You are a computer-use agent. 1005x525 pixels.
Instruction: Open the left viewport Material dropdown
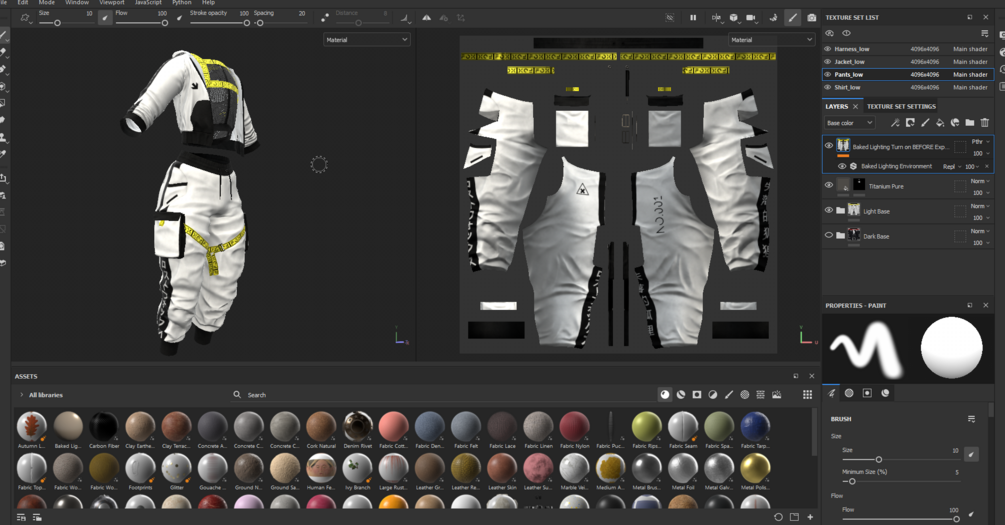pyautogui.click(x=366, y=40)
